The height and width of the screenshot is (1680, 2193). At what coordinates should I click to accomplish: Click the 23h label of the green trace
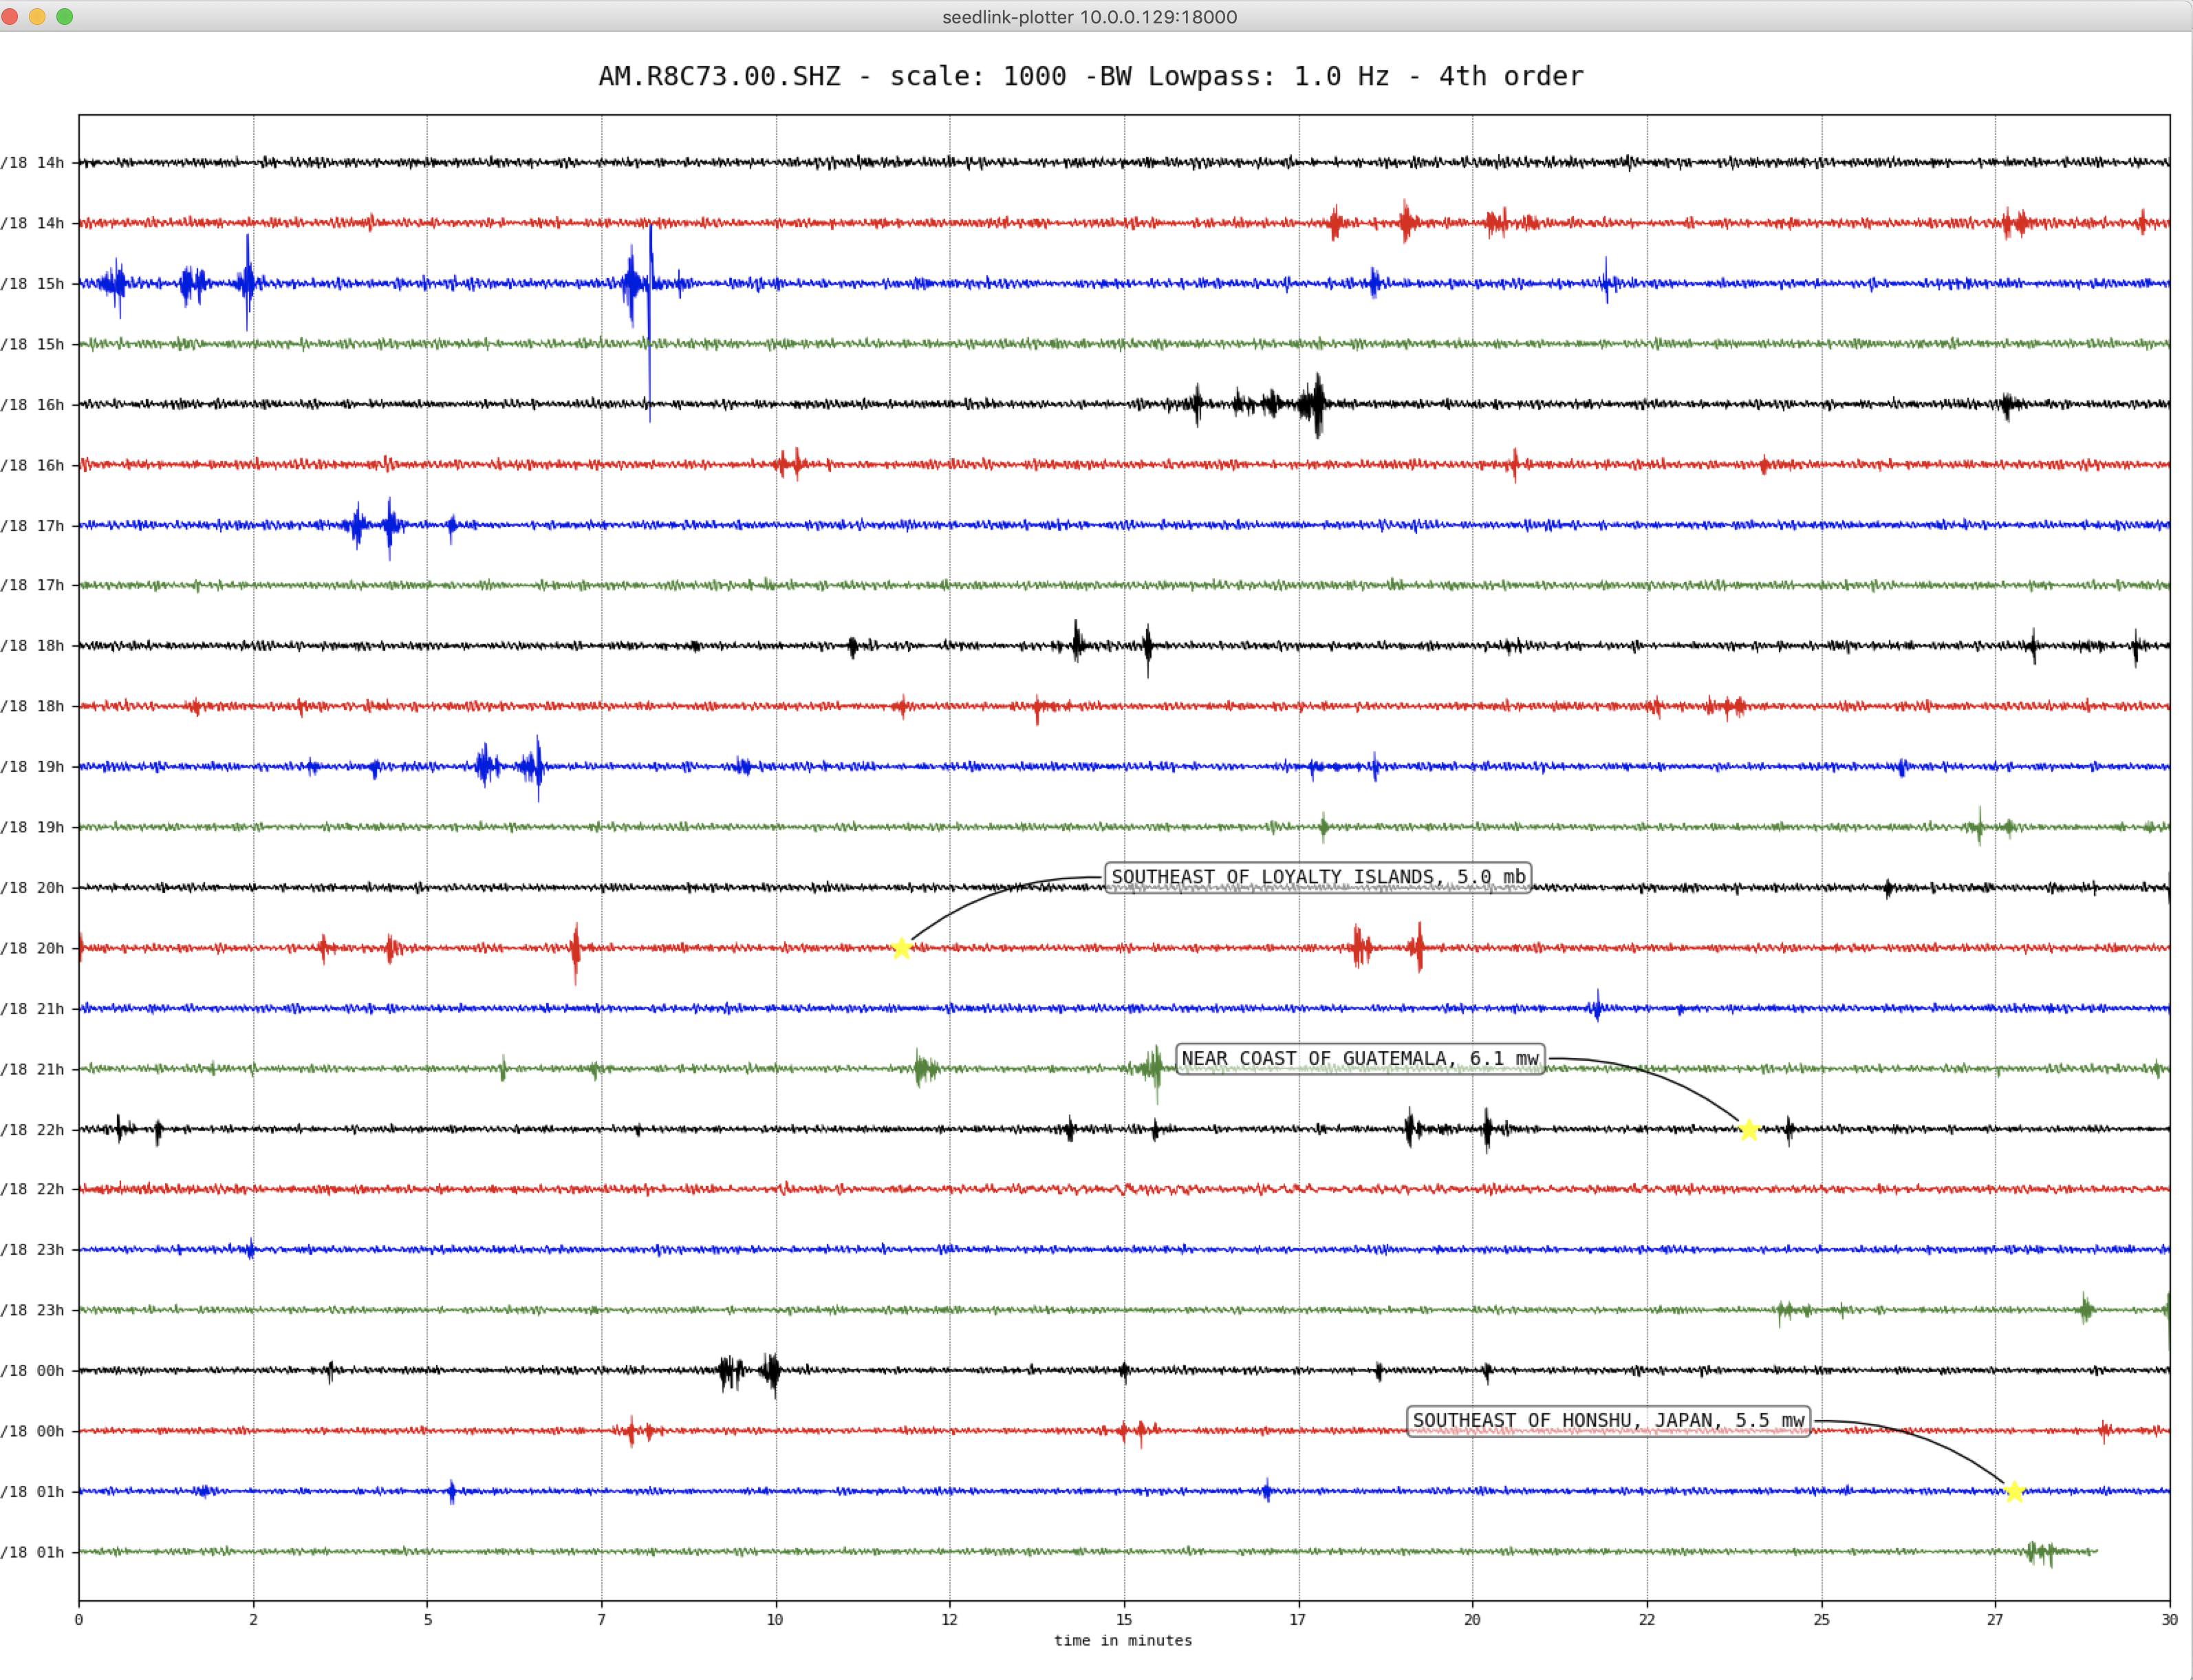[32, 1310]
